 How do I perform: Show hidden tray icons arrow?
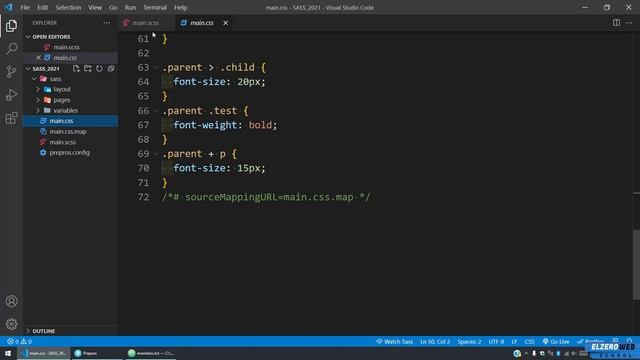526,353
